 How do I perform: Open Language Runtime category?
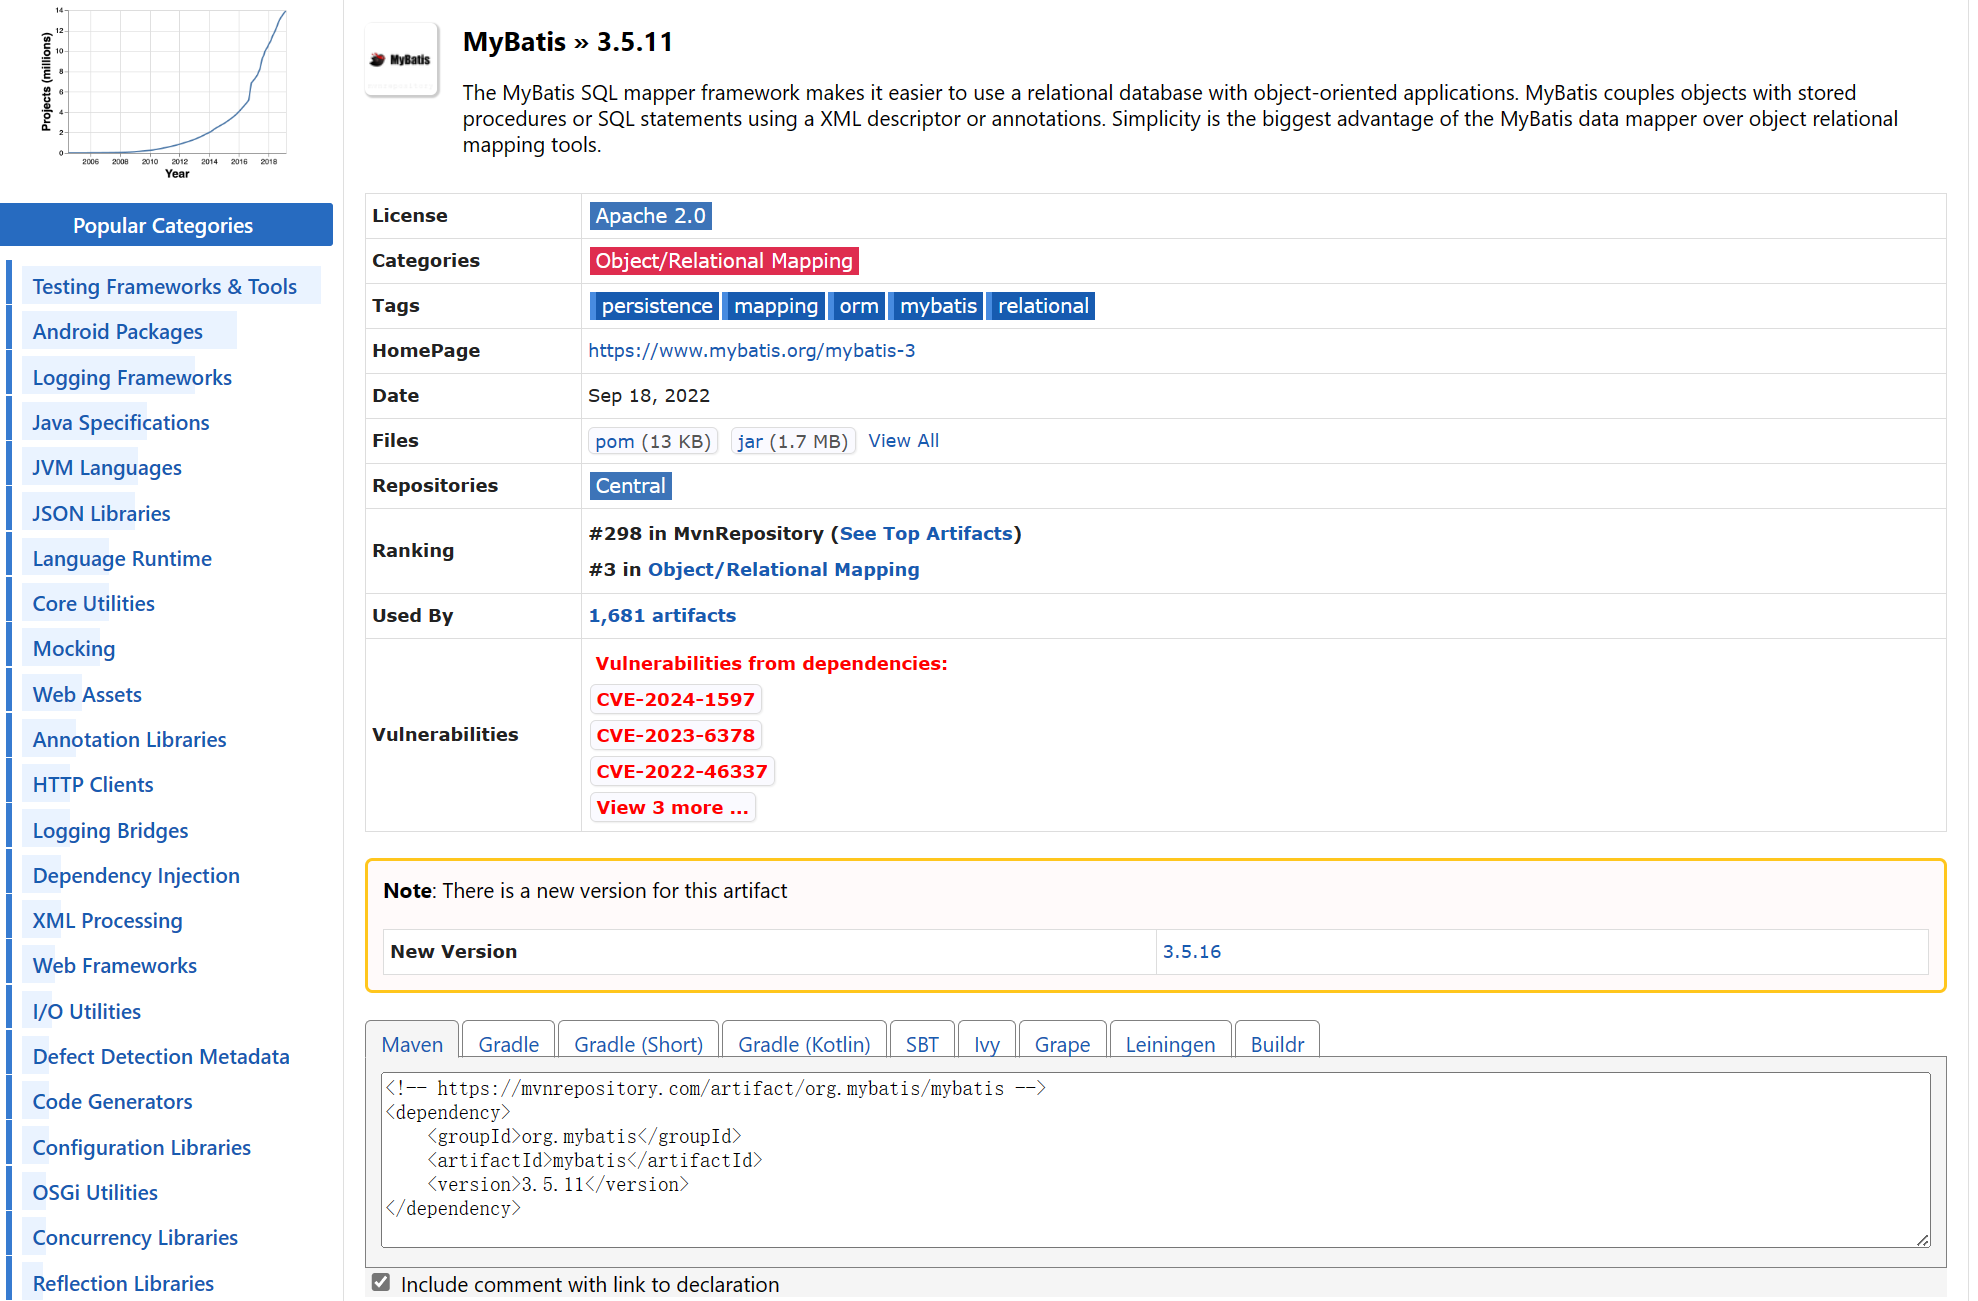(122, 559)
